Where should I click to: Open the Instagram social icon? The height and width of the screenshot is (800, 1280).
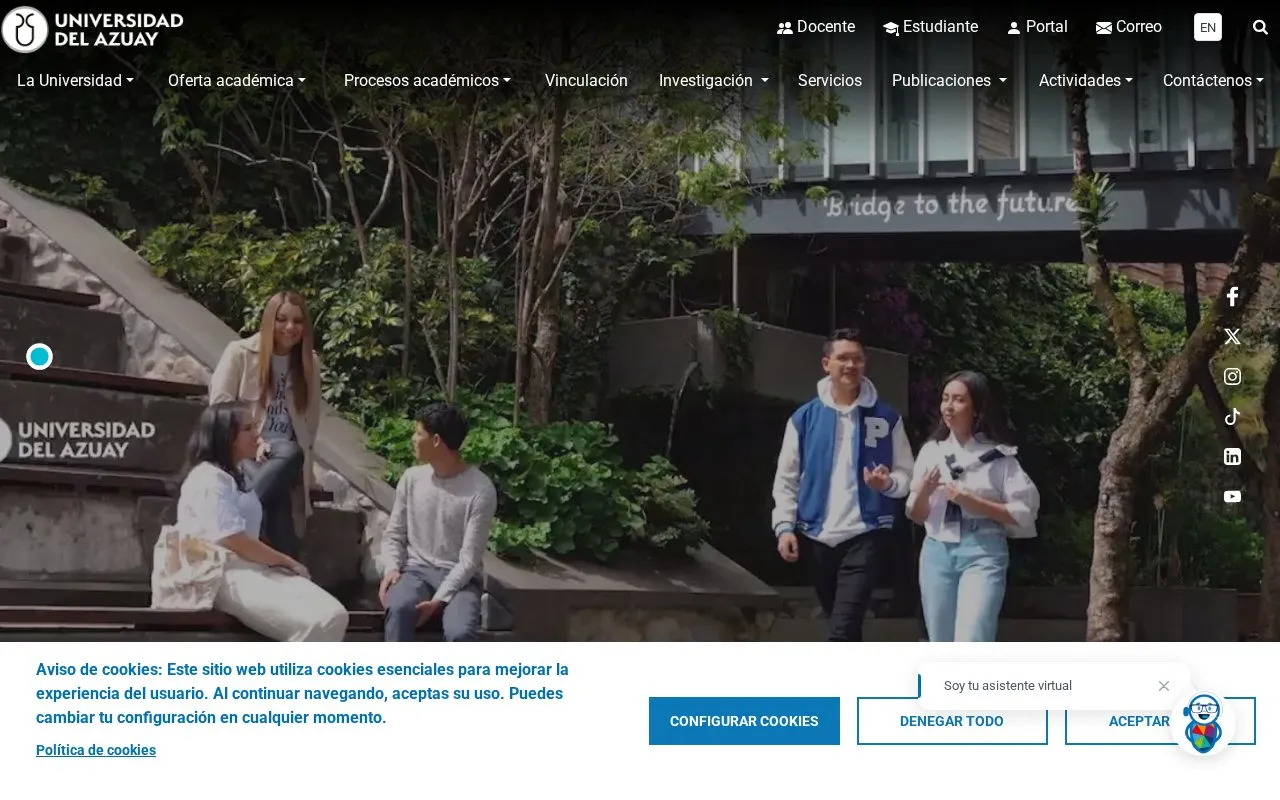[1232, 376]
